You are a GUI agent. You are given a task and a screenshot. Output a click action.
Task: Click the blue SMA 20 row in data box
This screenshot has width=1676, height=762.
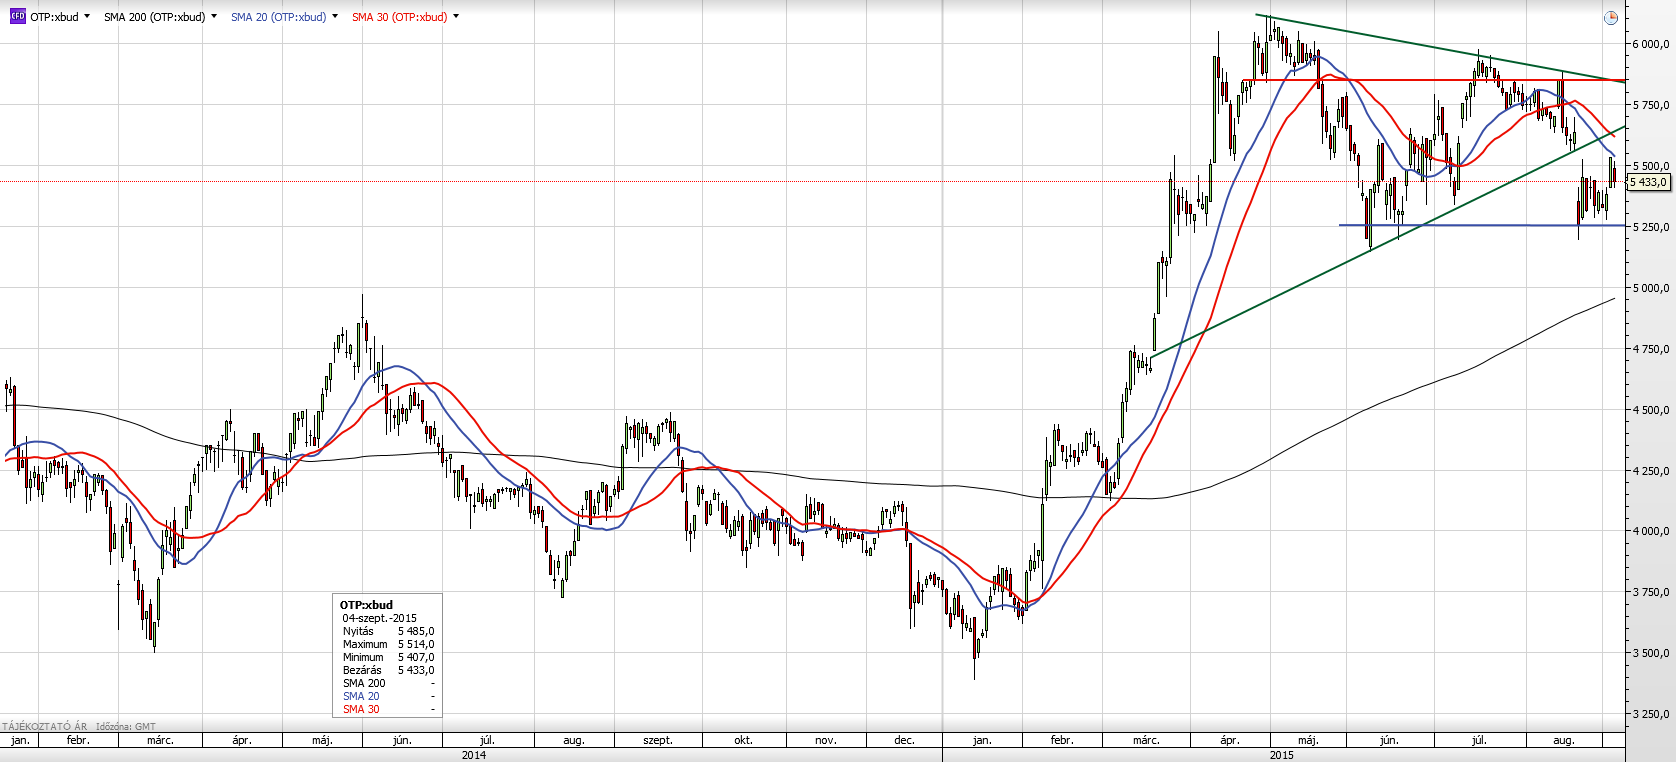point(388,696)
